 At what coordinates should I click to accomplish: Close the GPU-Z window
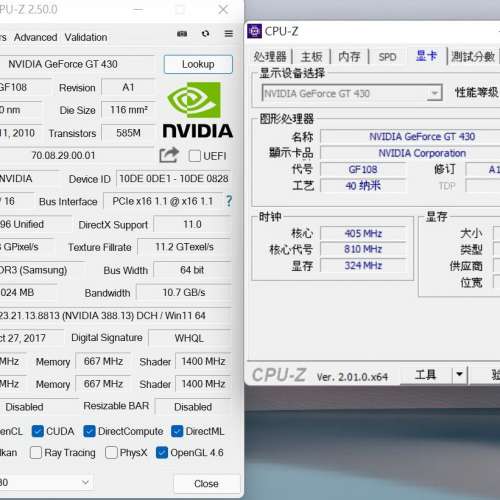click(x=223, y=9)
